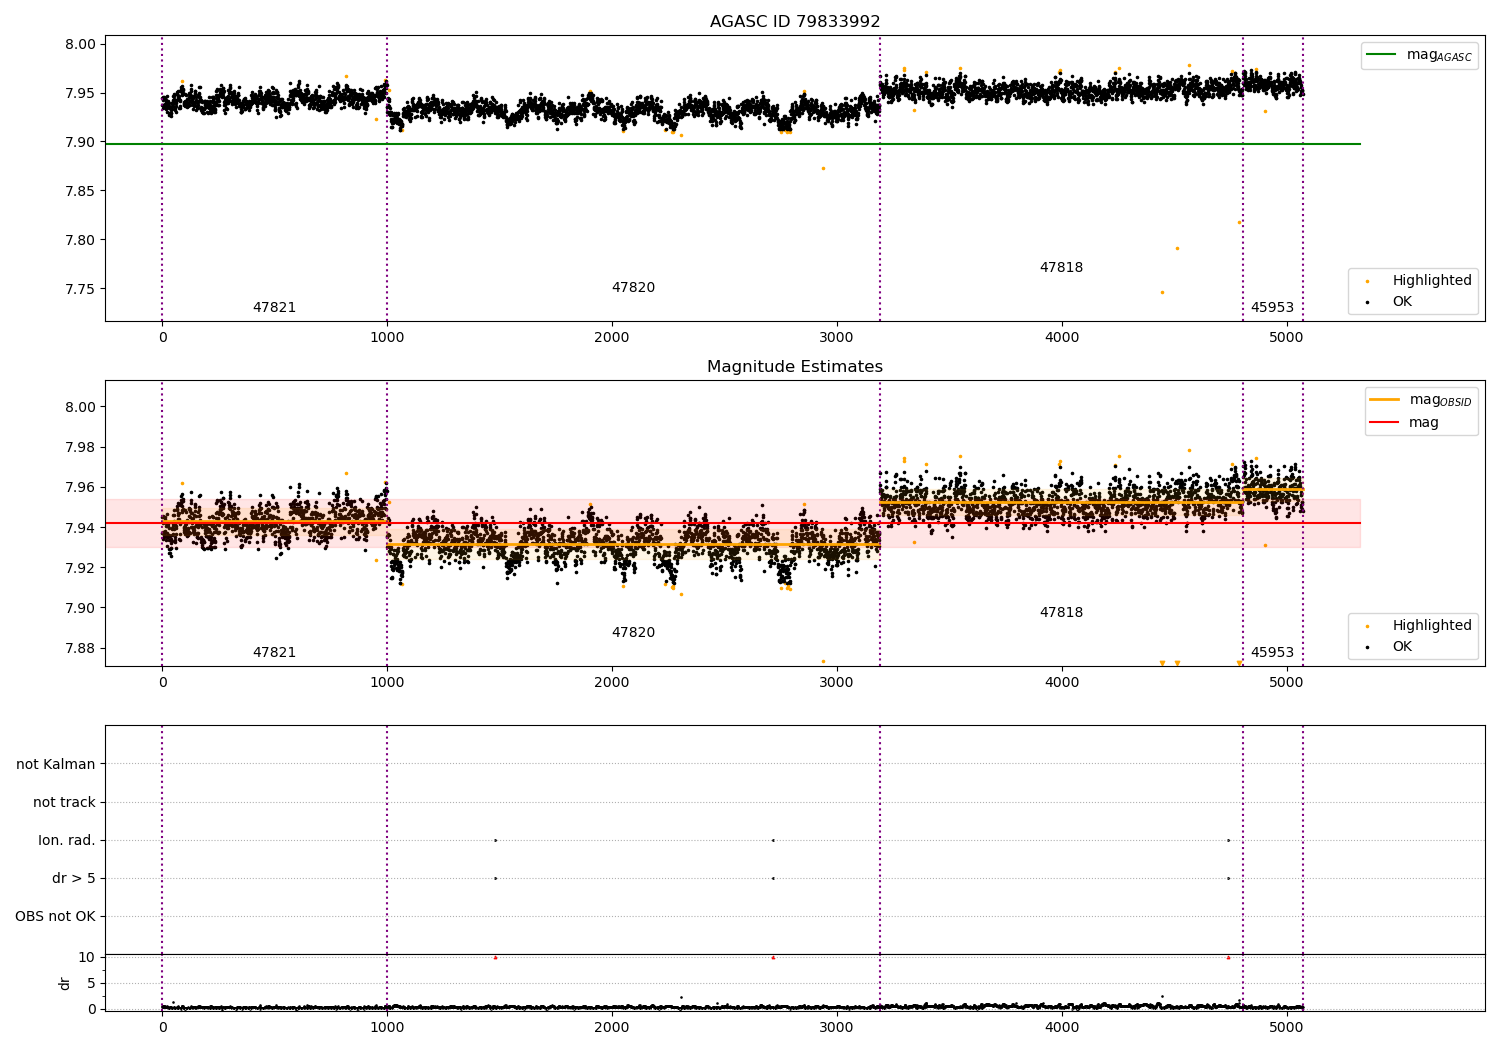
Task: Click the 'not Kalman' axis label
Action: [x=56, y=764]
